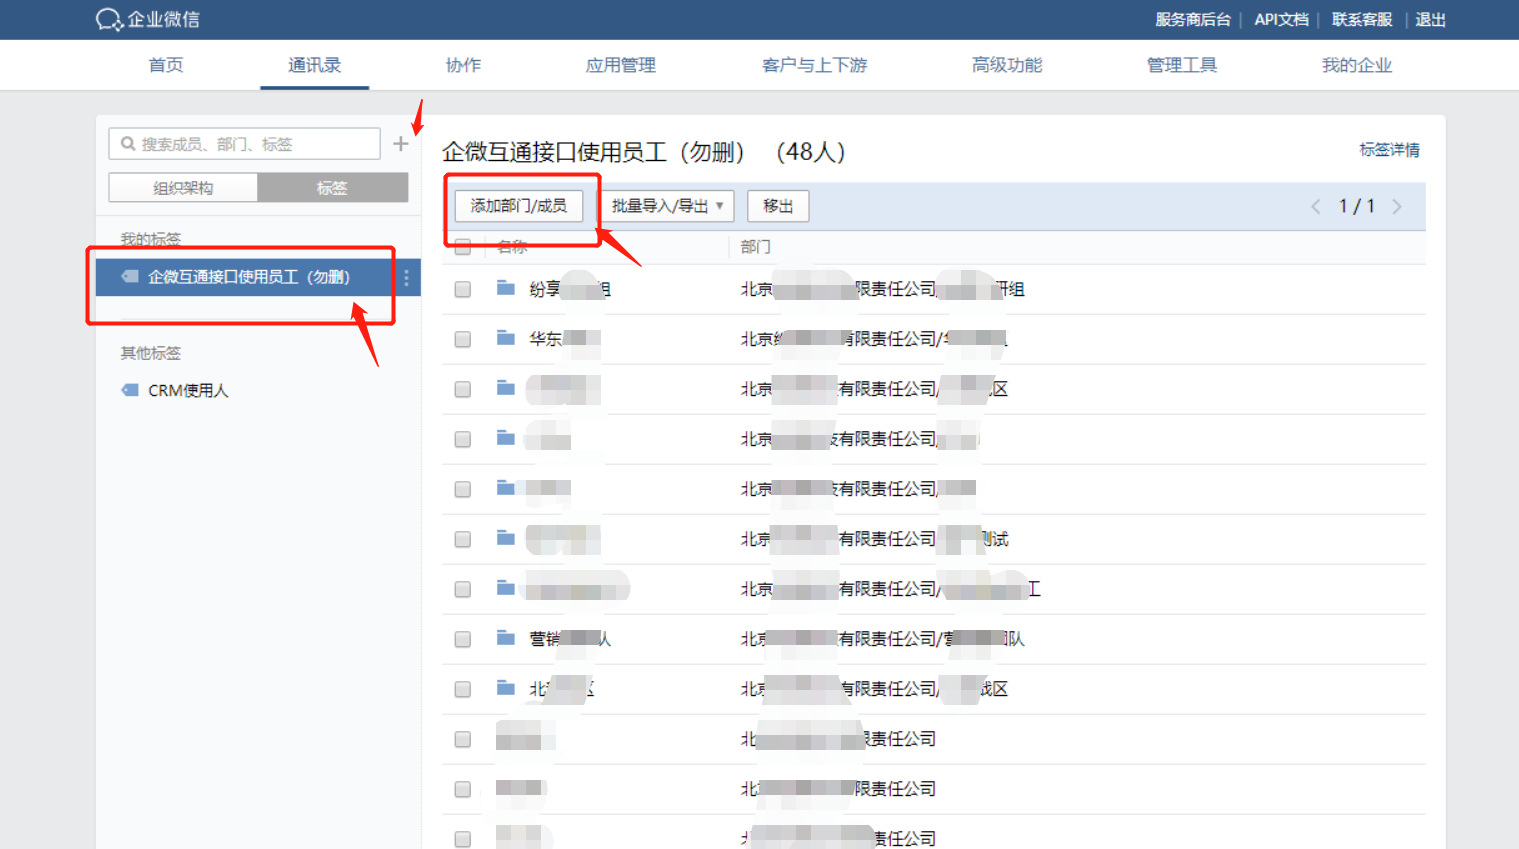This screenshot has width=1519, height=849.
Task: Open the 客户与上下游 tab
Action: click(814, 65)
